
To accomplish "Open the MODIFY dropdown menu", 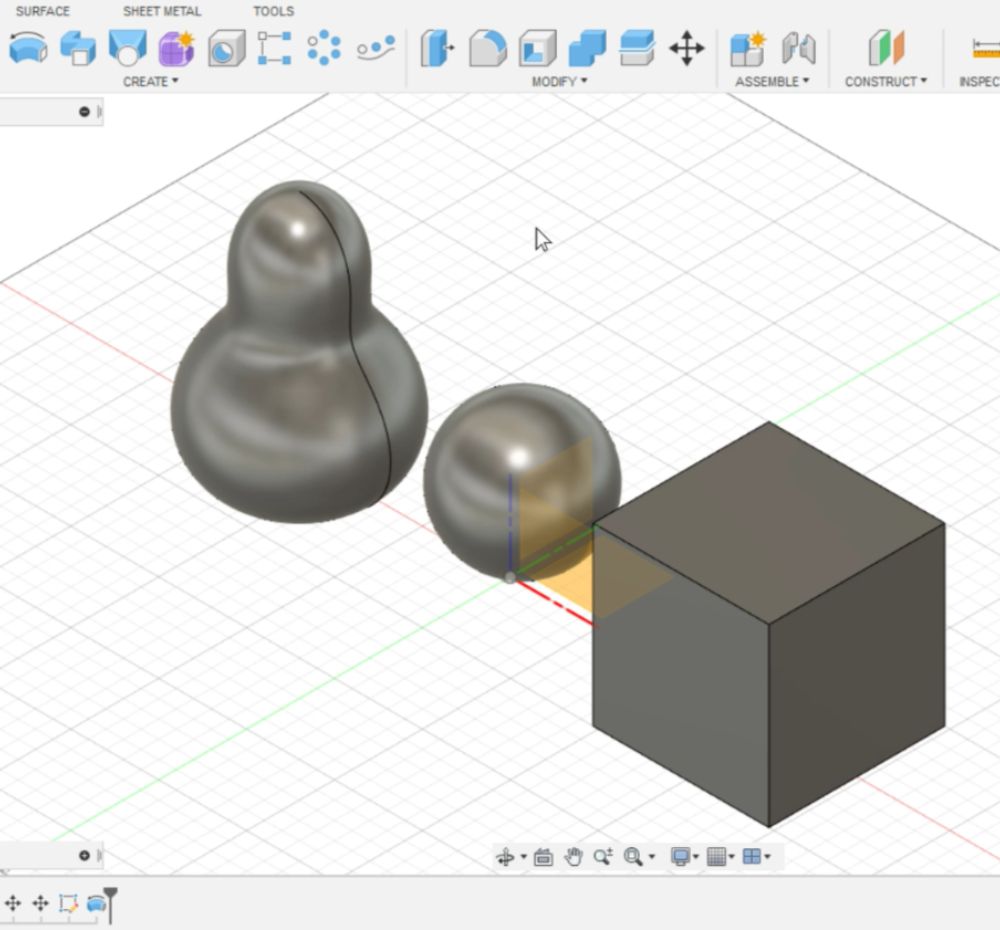I will 559,81.
